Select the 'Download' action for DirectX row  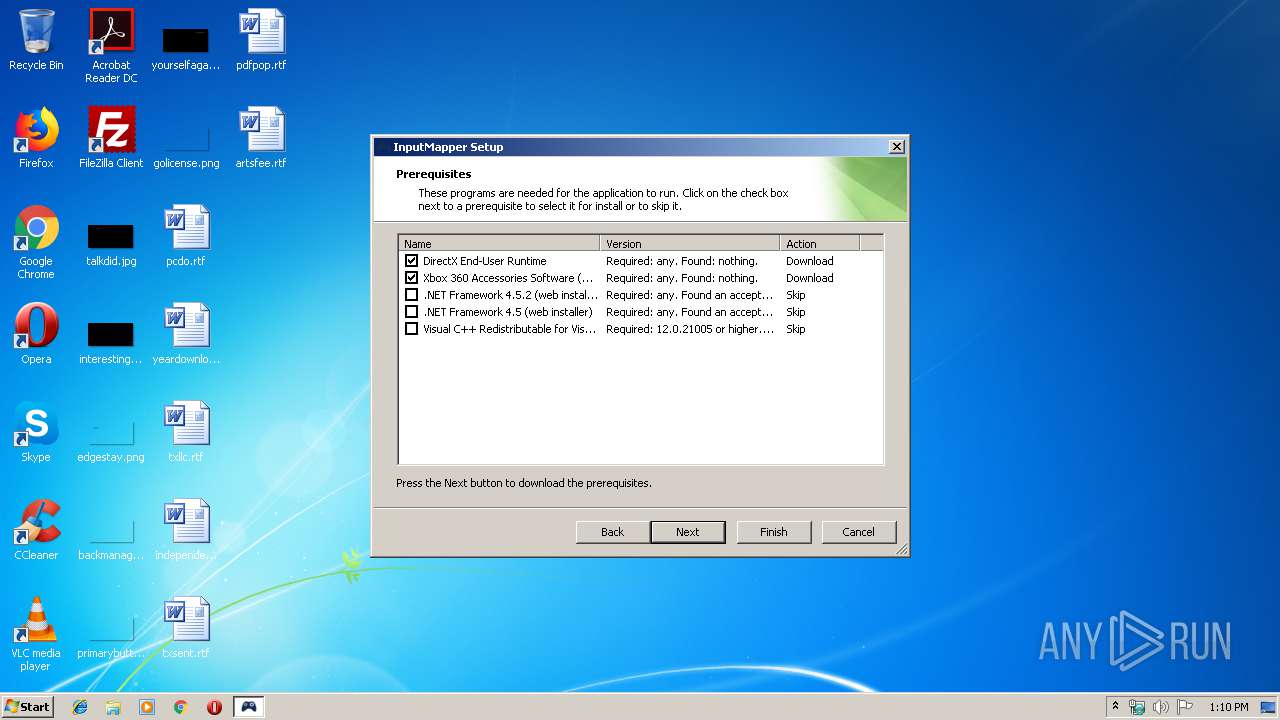(x=809, y=261)
